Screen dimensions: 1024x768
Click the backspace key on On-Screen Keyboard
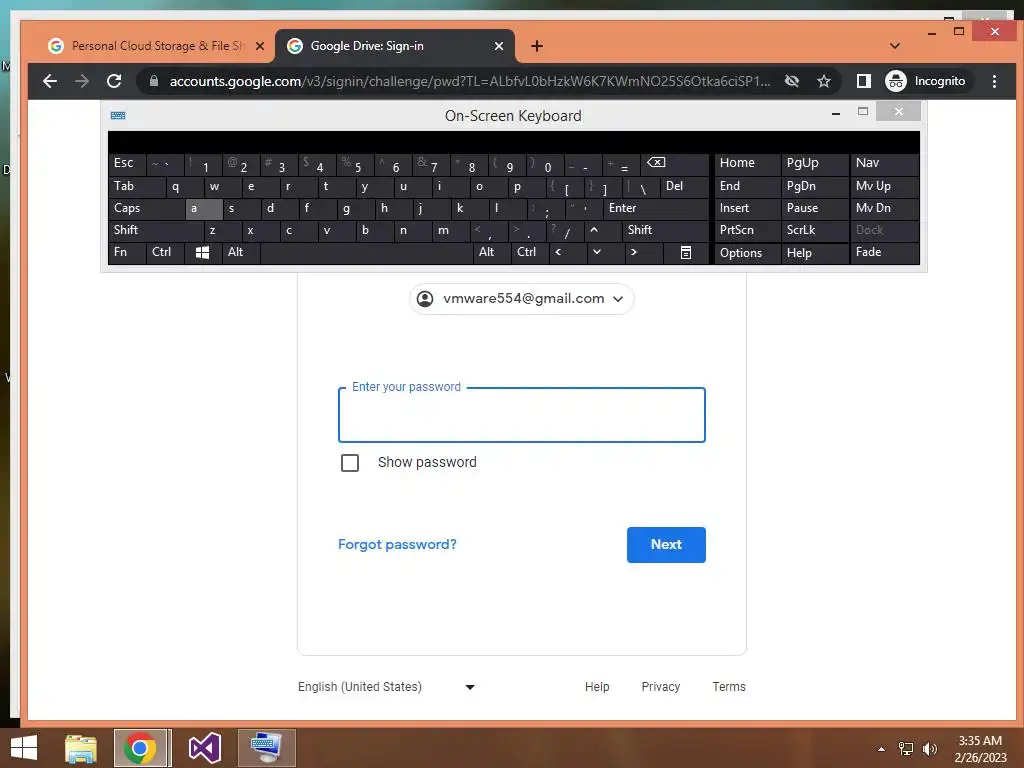click(673, 164)
